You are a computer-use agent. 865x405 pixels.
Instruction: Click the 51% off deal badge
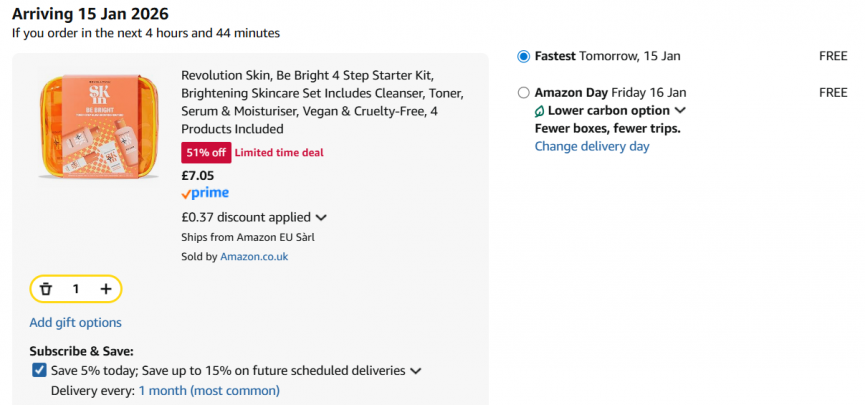[x=205, y=152]
